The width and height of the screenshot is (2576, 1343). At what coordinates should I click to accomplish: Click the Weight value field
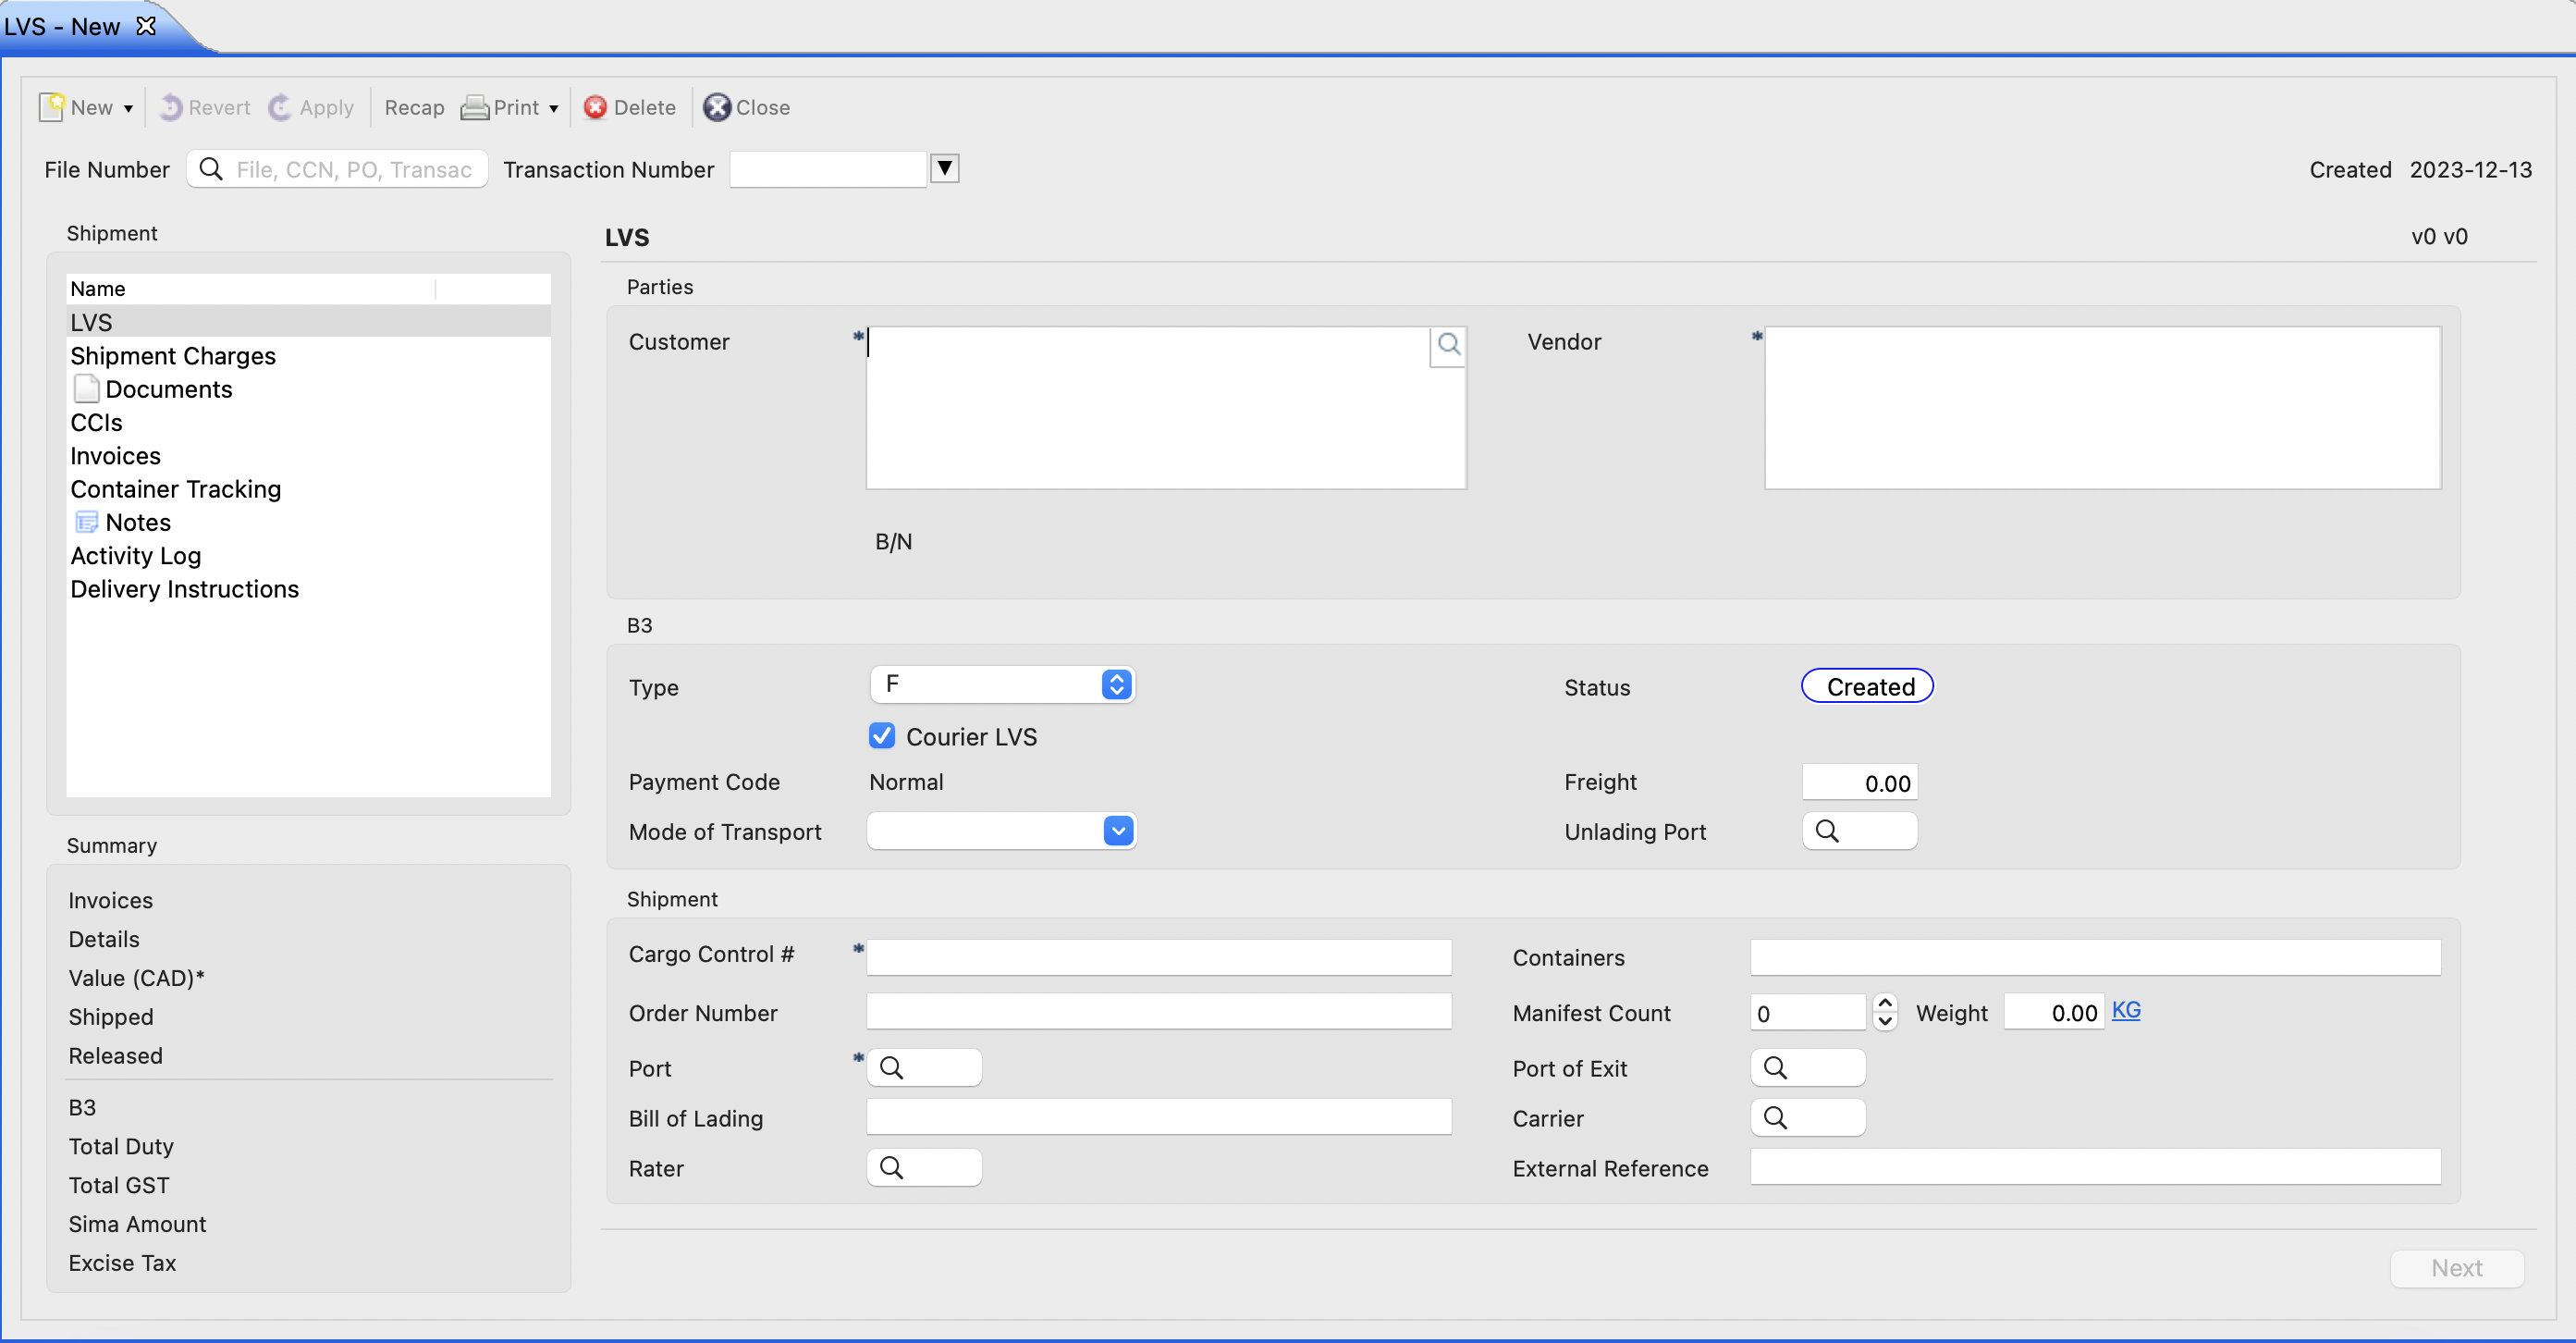tap(2054, 1012)
